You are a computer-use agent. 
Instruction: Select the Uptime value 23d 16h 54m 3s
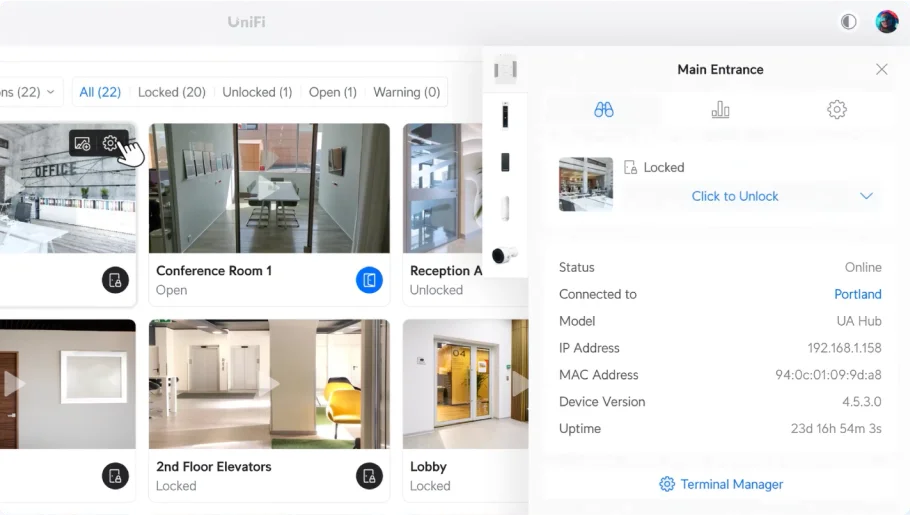(836, 428)
